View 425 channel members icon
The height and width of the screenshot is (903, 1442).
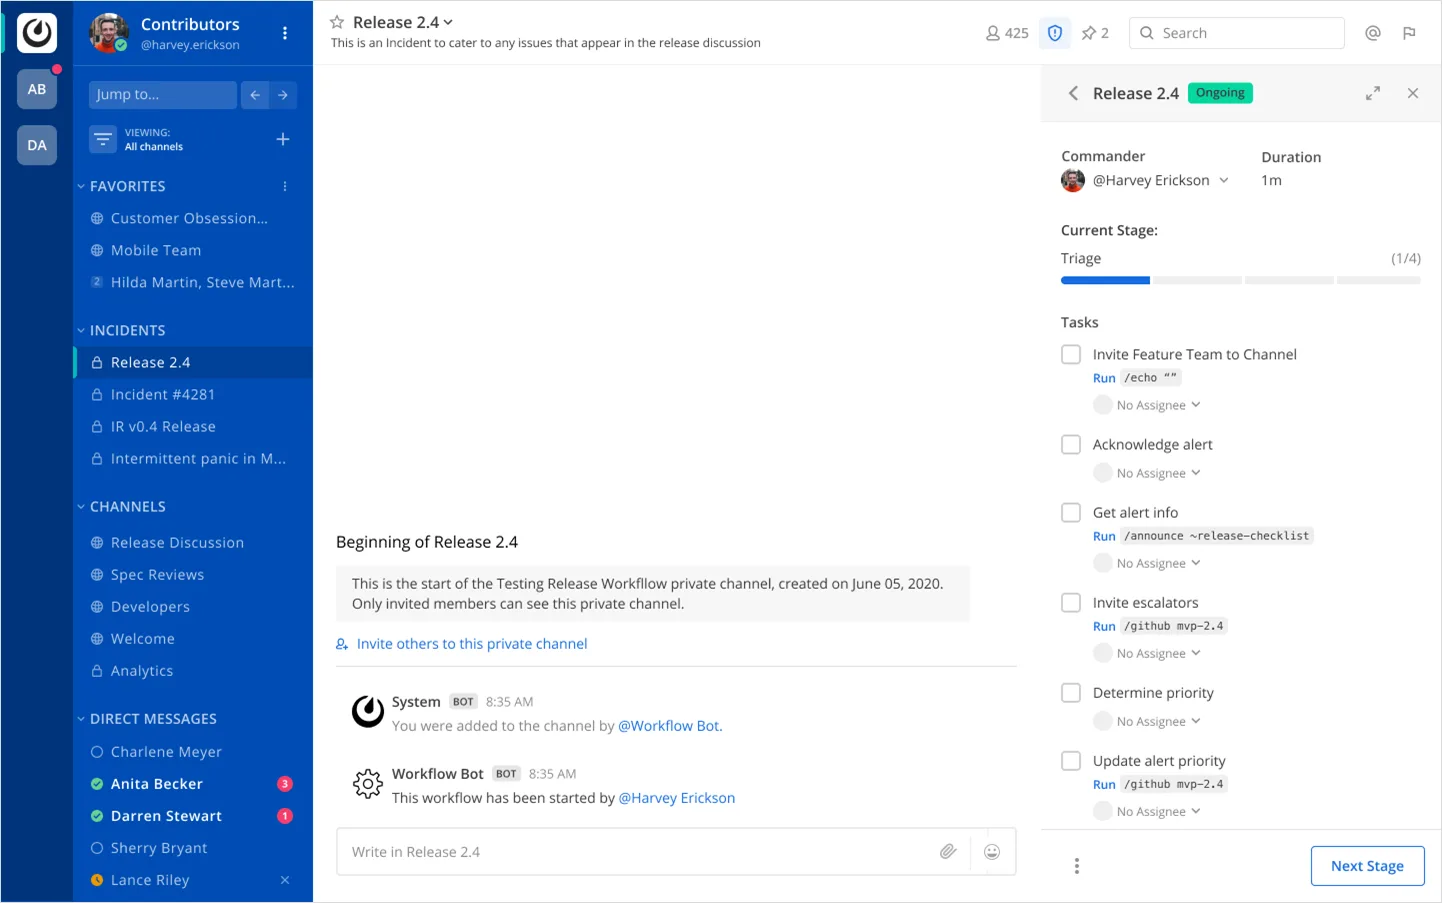point(1007,33)
